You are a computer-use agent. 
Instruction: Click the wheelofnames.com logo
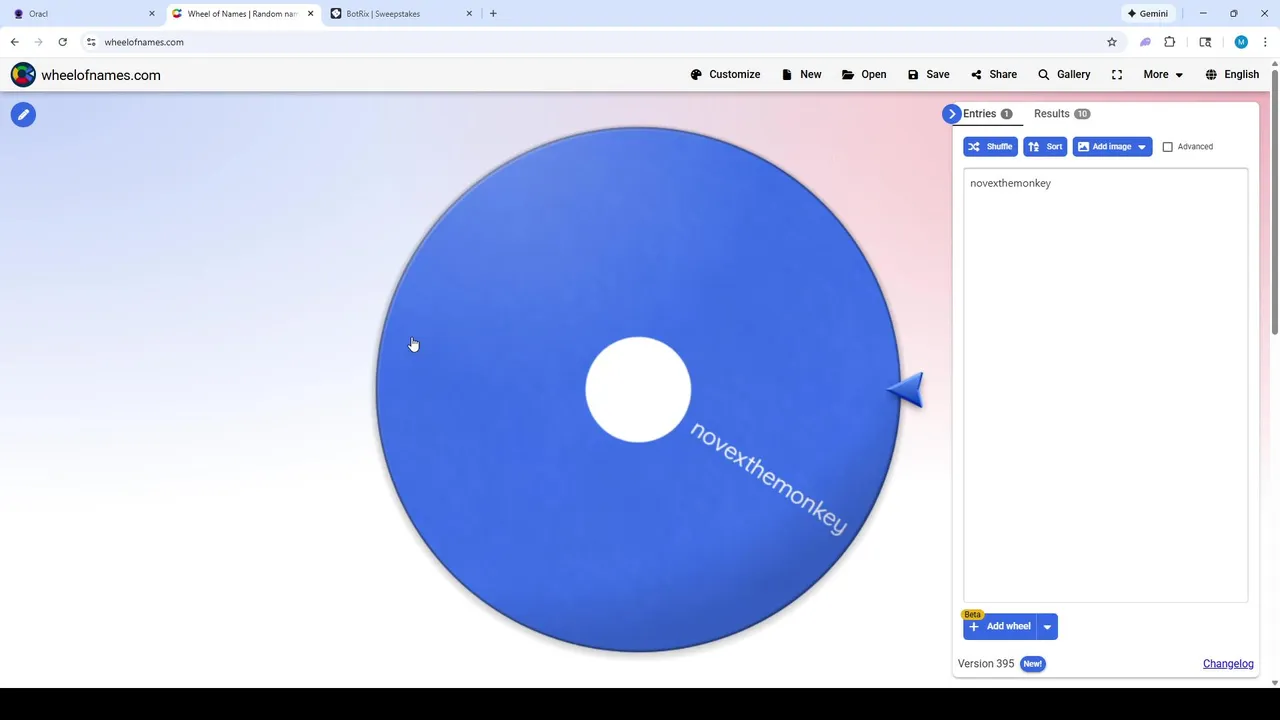tap(86, 75)
